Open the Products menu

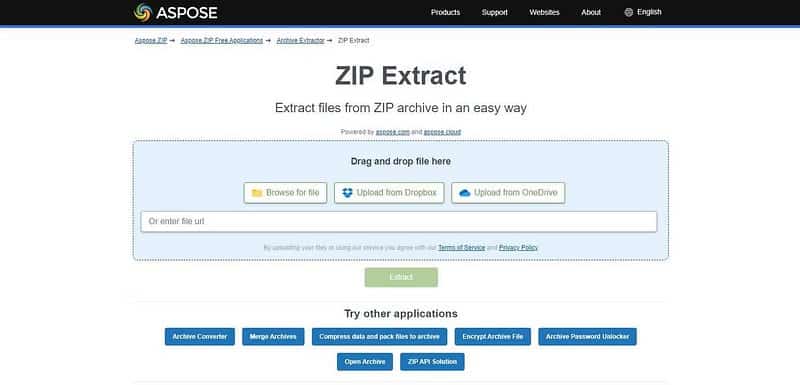pyautogui.click(x=445, y=12)
